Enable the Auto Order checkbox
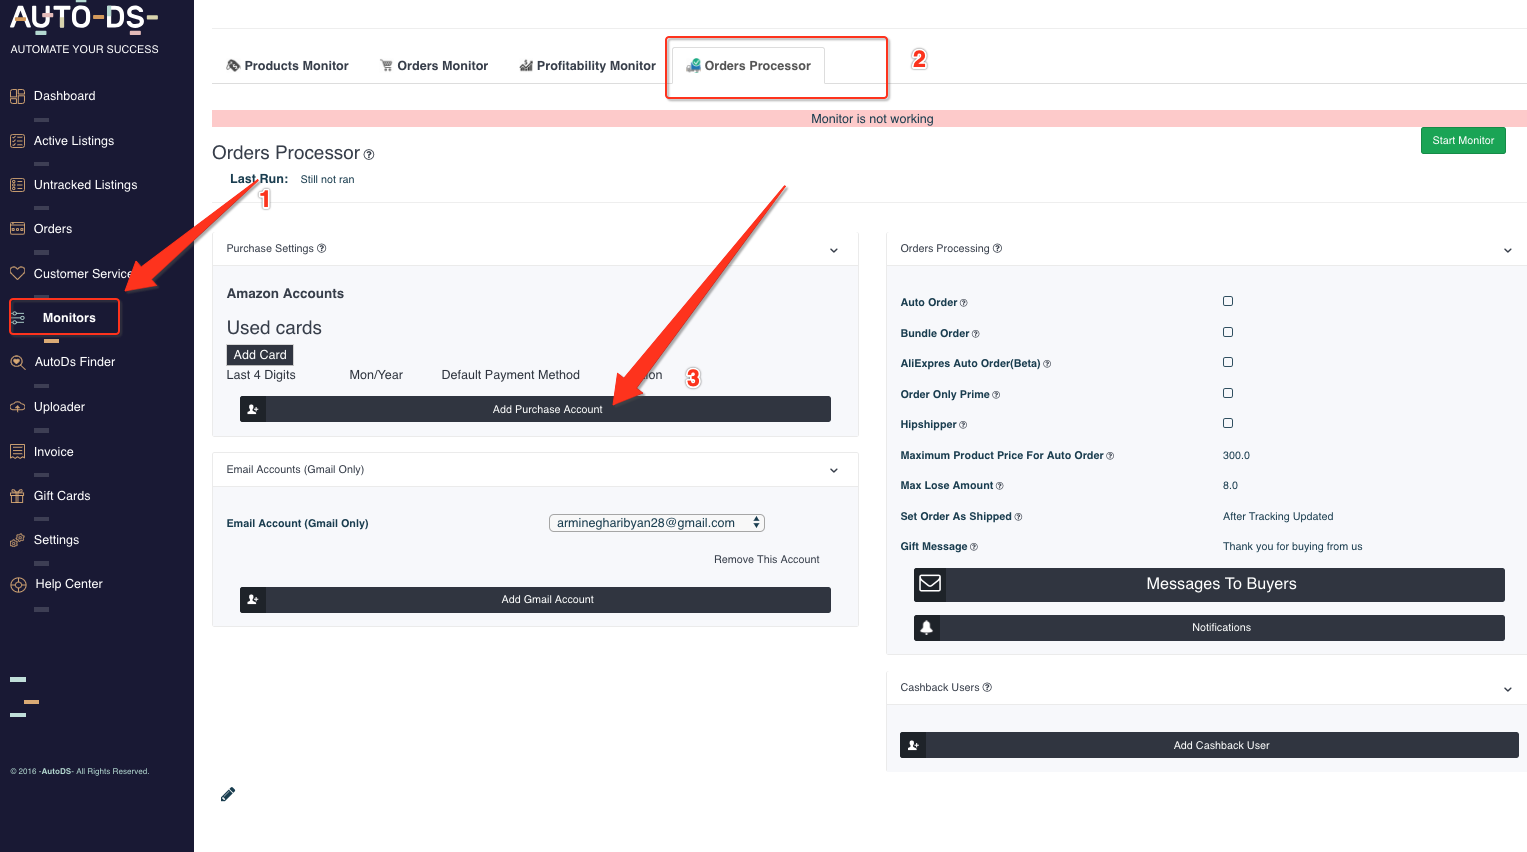This screenshot has width=1527, height=852. coord(1228,301)
